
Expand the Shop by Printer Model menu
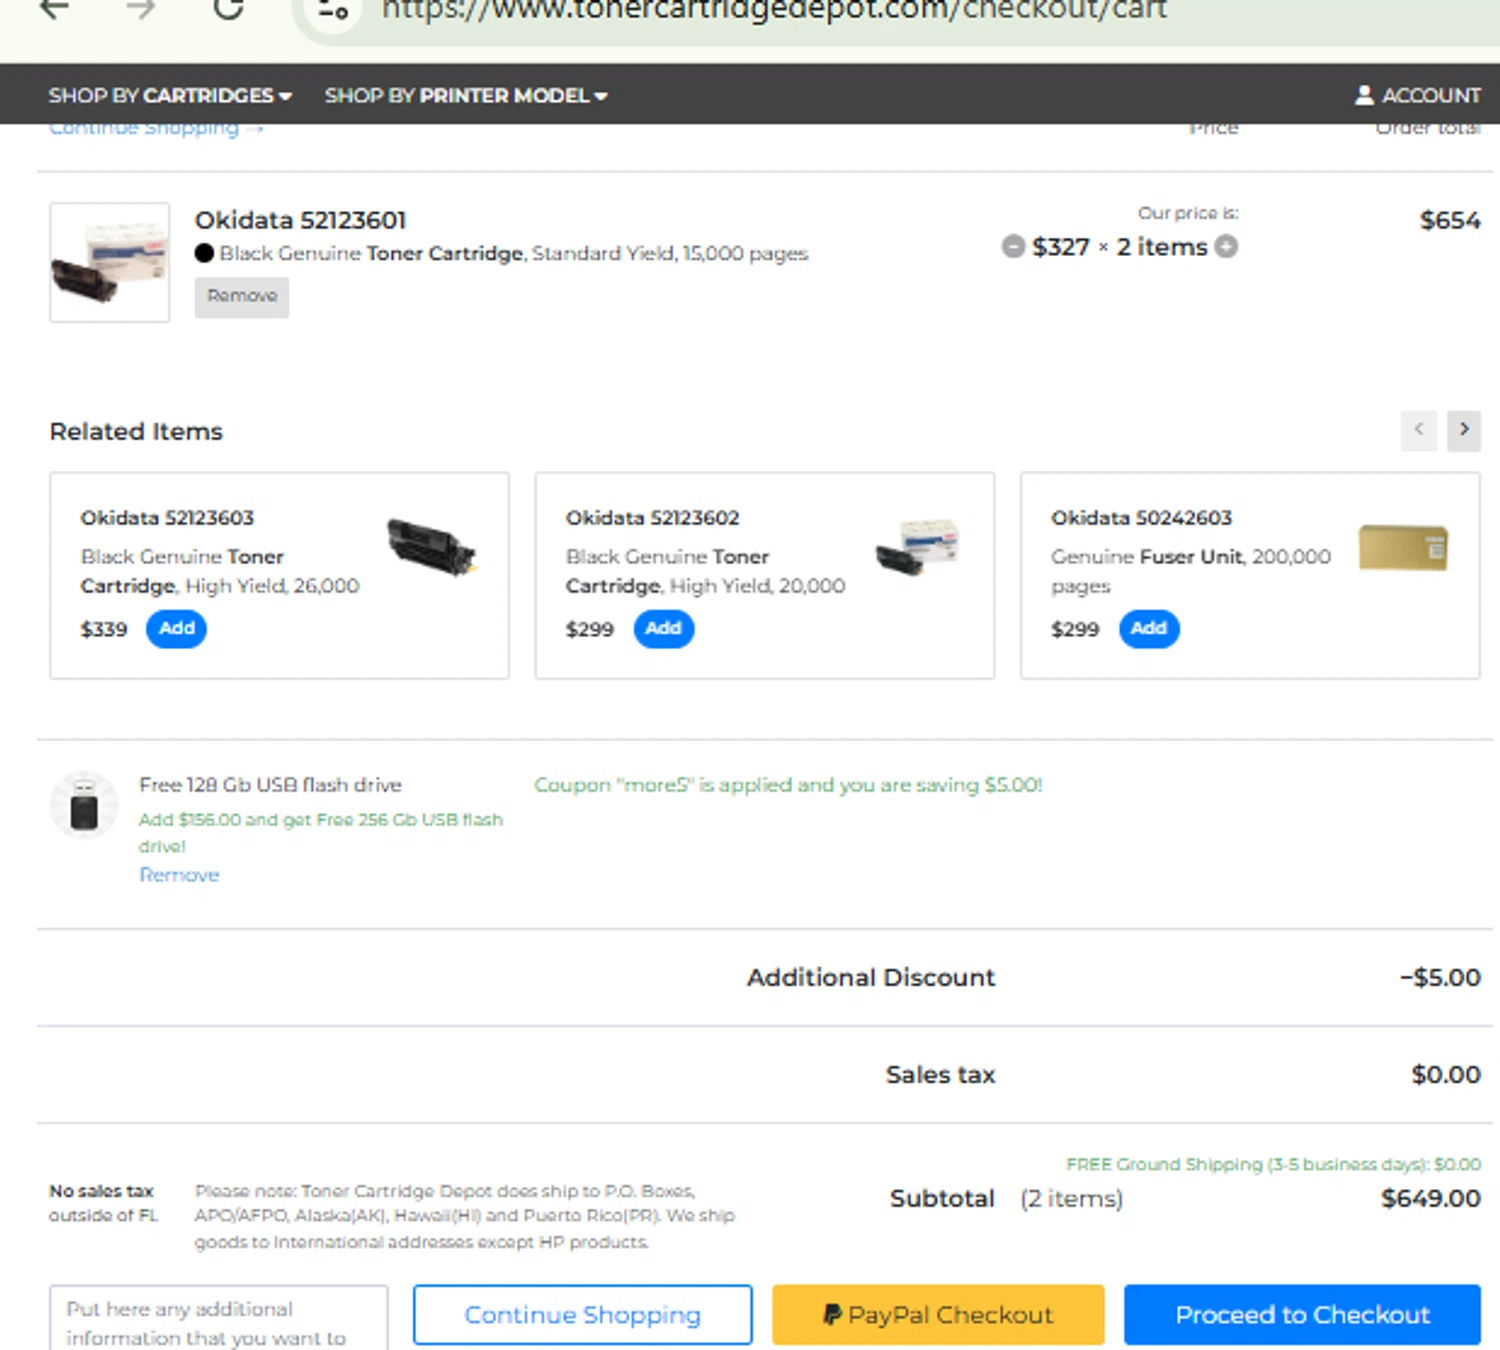click(x=466, y=95)
